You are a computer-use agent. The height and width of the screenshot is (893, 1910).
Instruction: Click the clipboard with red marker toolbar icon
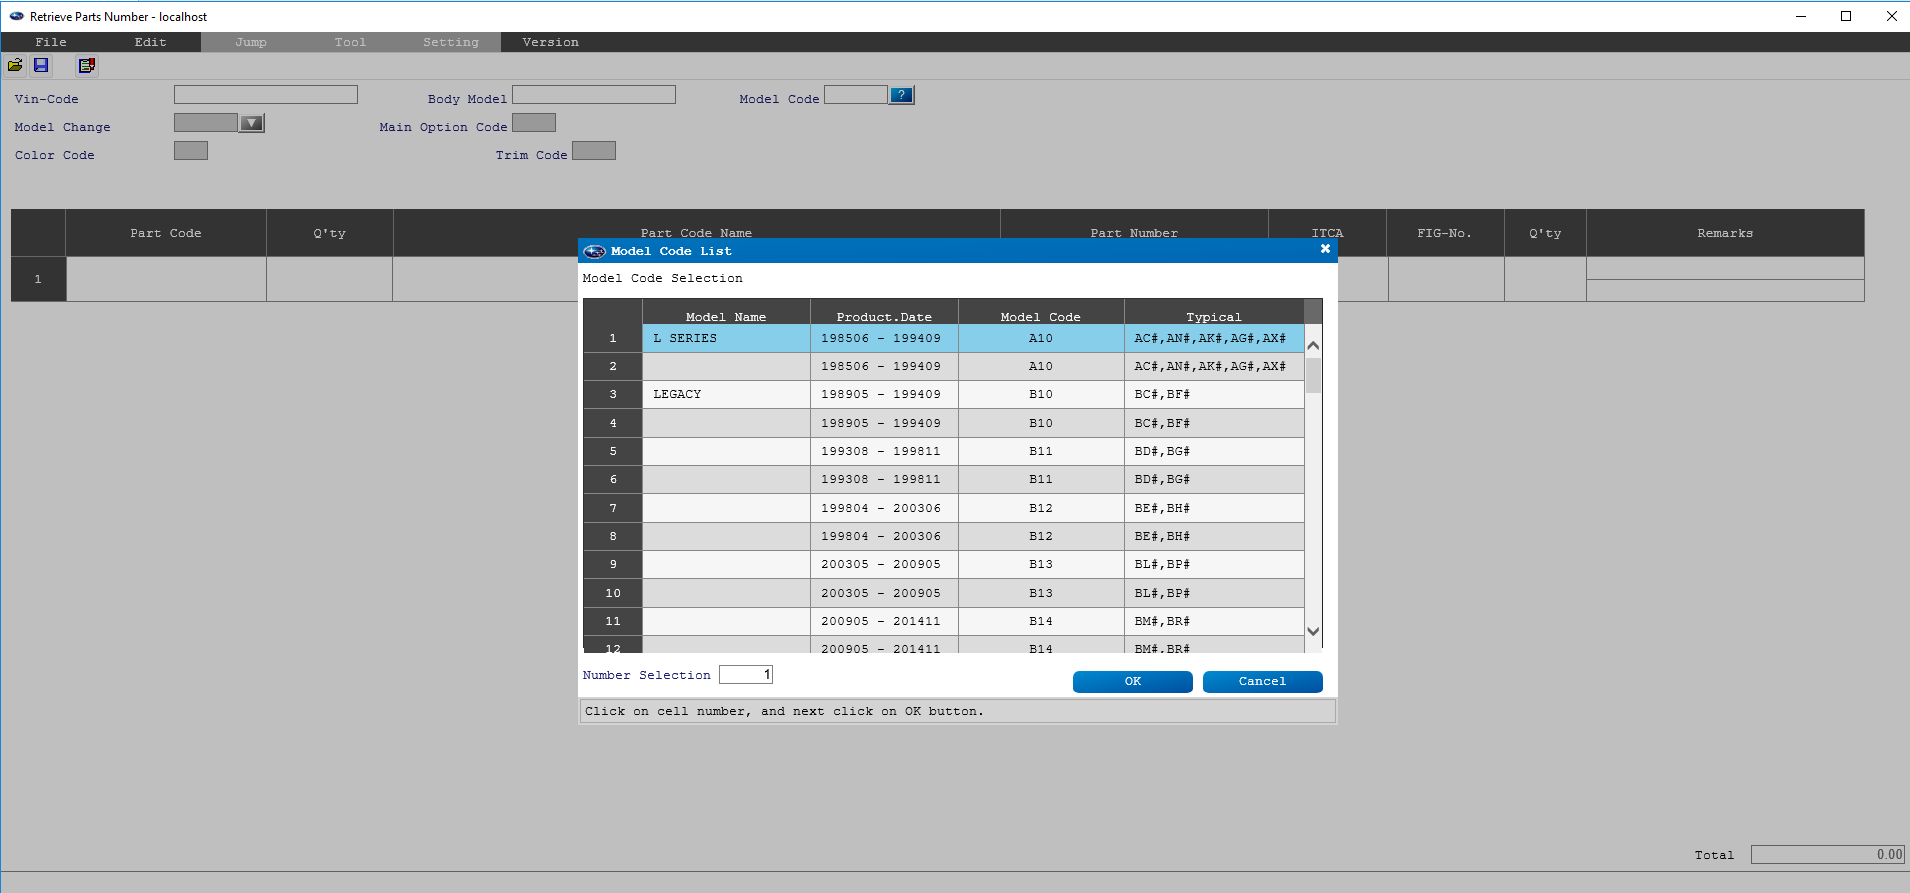pyautogui.click(x=87, y=66)
